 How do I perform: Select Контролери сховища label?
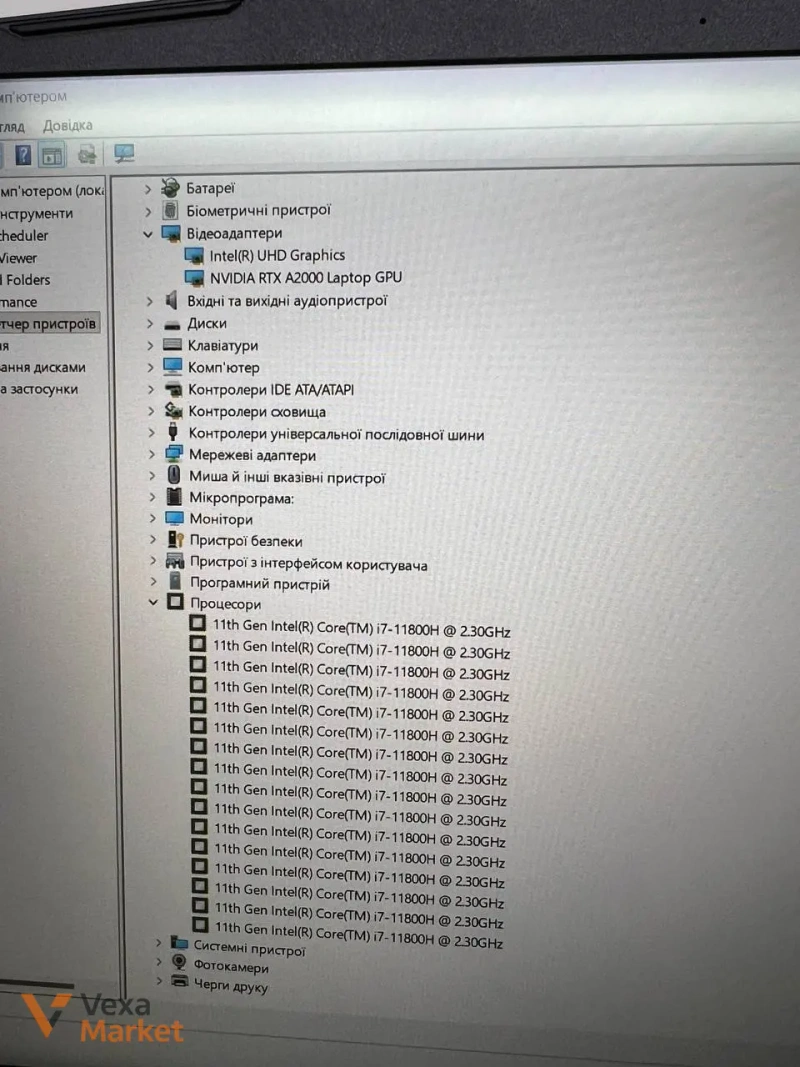(256, 412)
